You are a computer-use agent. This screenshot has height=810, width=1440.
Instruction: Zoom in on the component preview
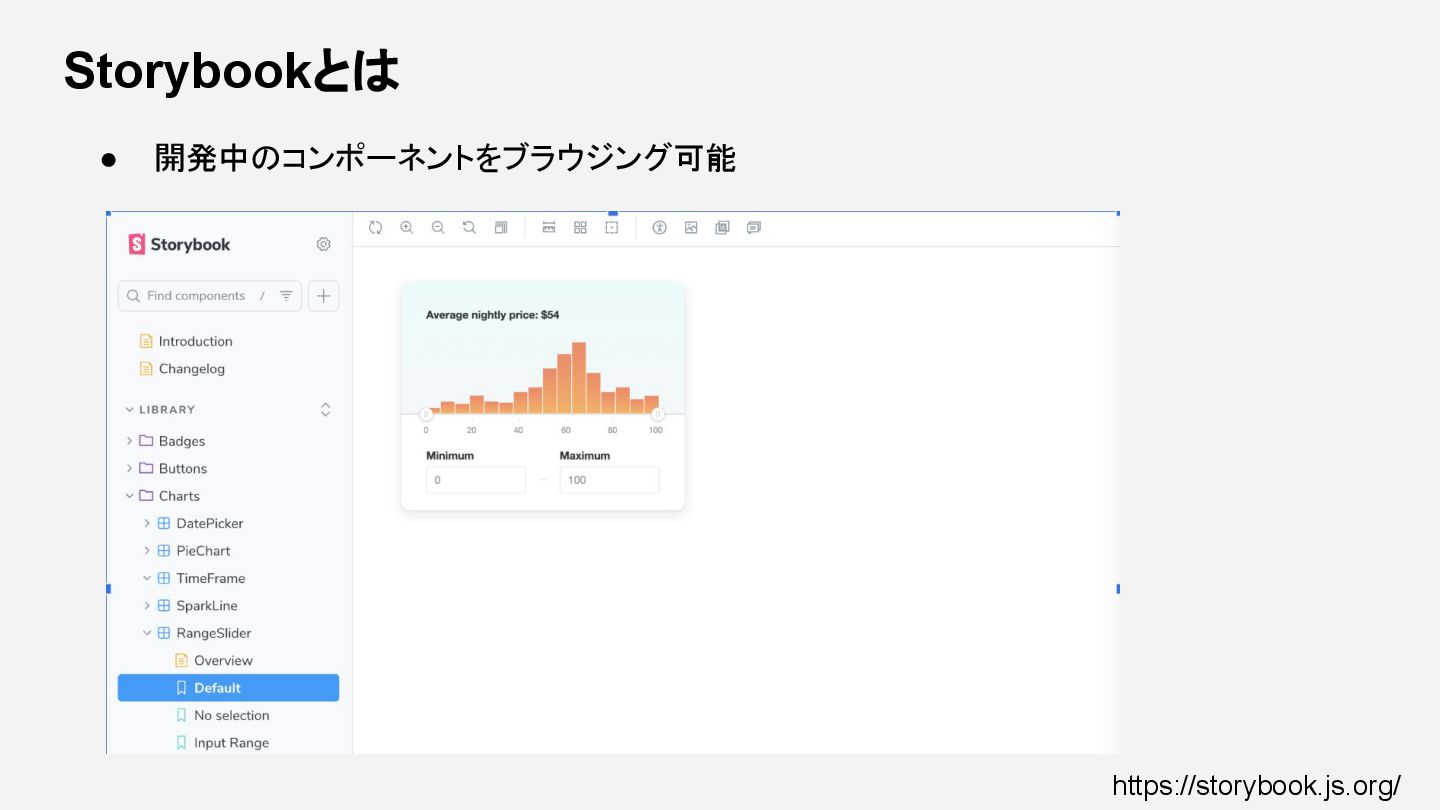click(x=407, y=227)
